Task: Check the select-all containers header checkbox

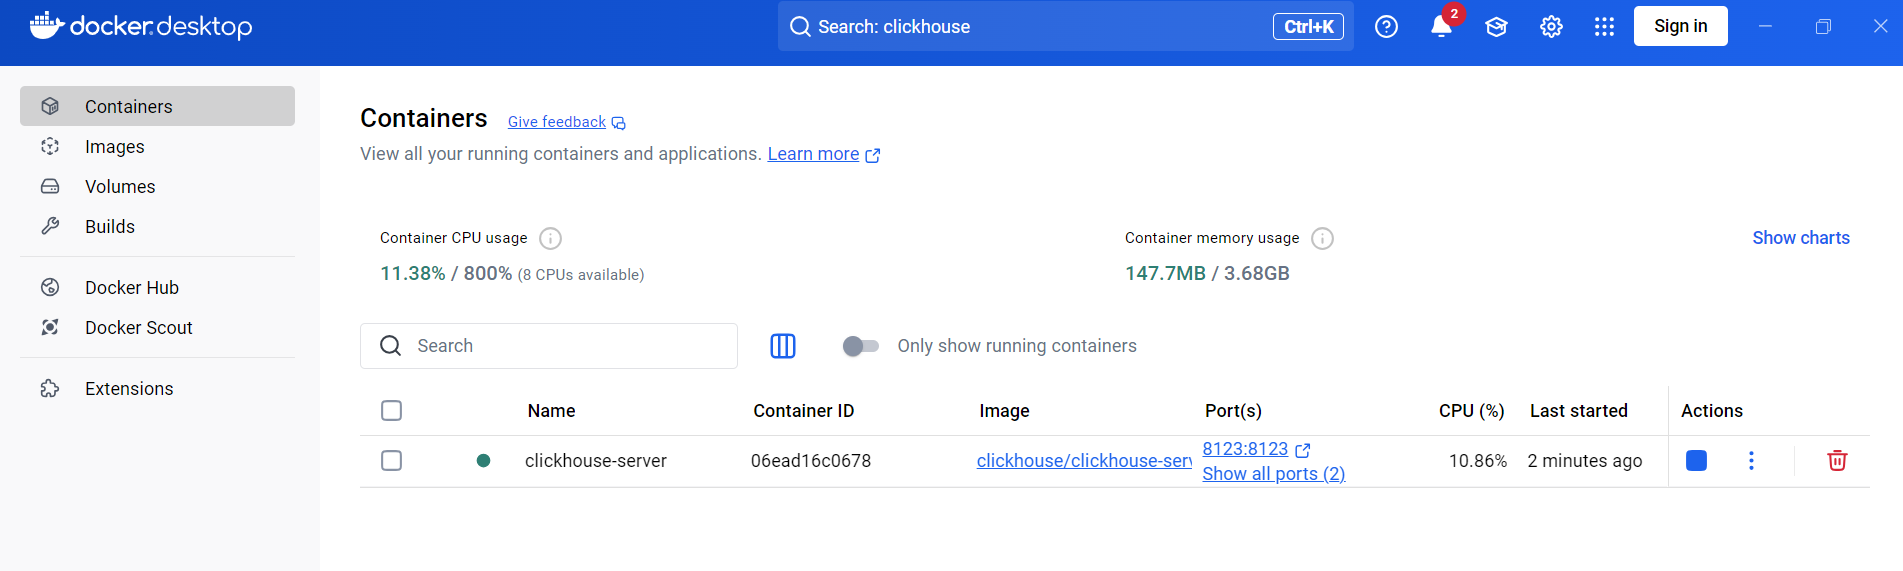Action: pyautogui.click(x=392, y=411)
